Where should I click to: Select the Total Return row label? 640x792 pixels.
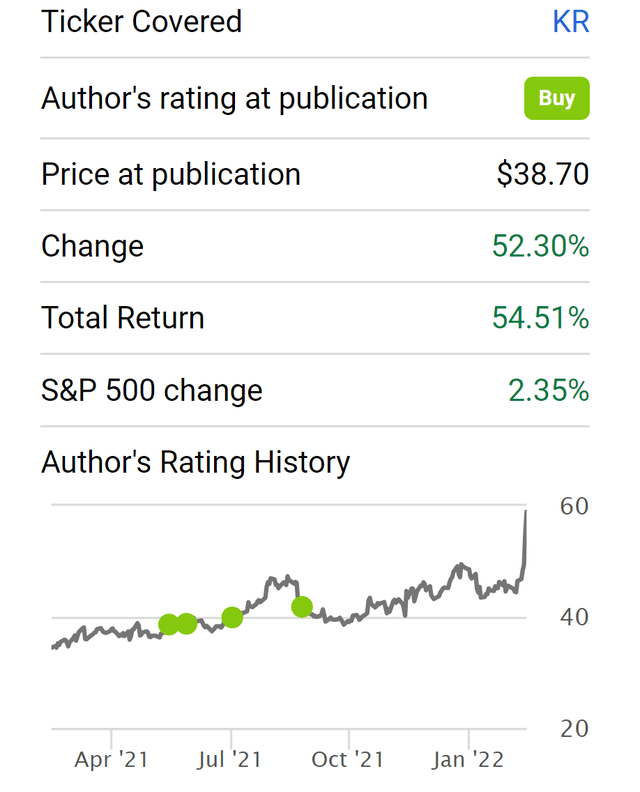(x=123, y=318)
